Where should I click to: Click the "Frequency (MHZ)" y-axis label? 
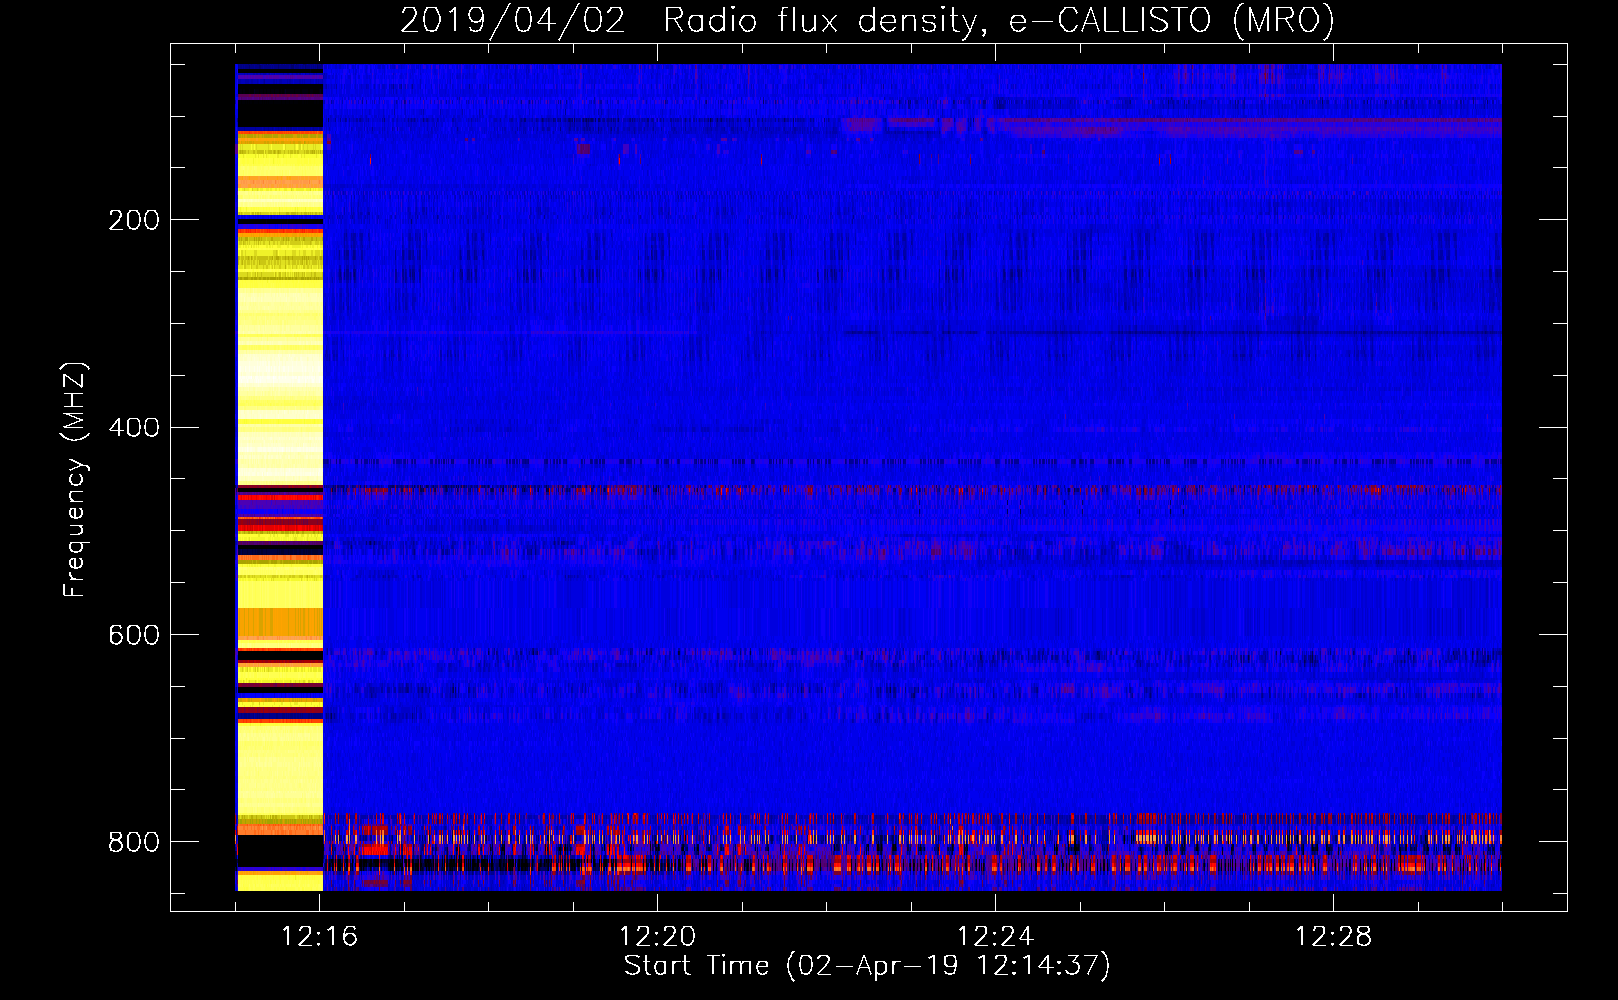[x=74, y=479]
